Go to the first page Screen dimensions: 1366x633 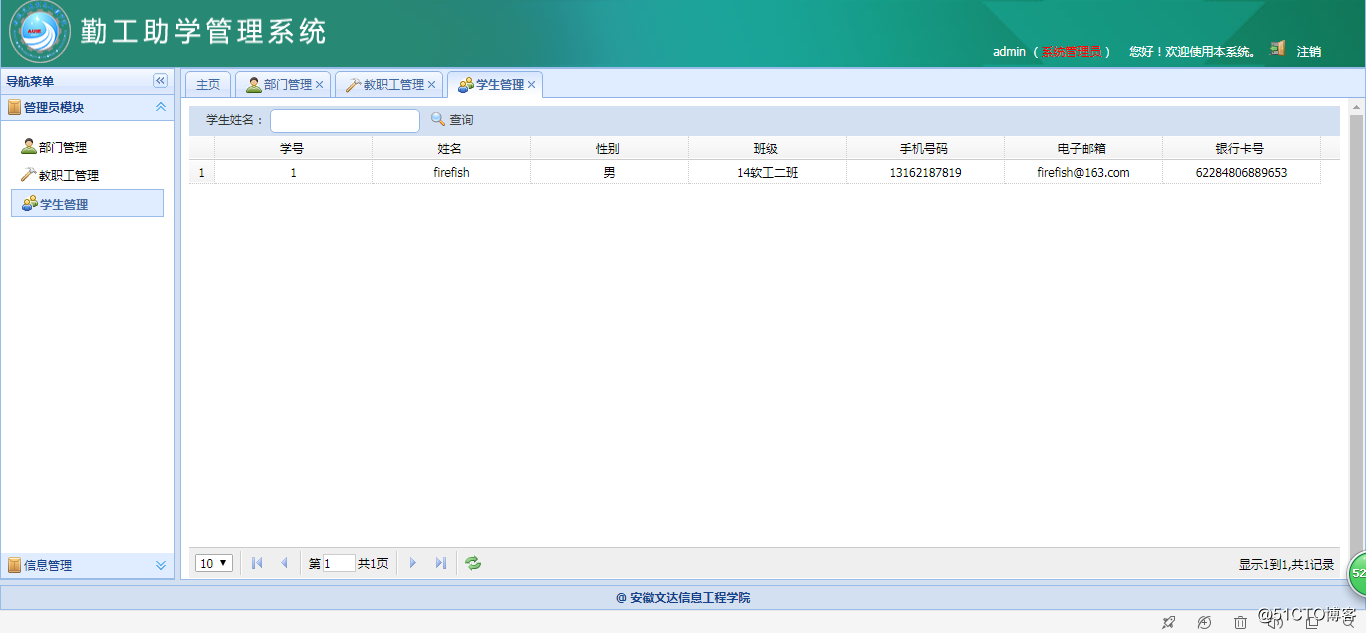tap(257, 563)
